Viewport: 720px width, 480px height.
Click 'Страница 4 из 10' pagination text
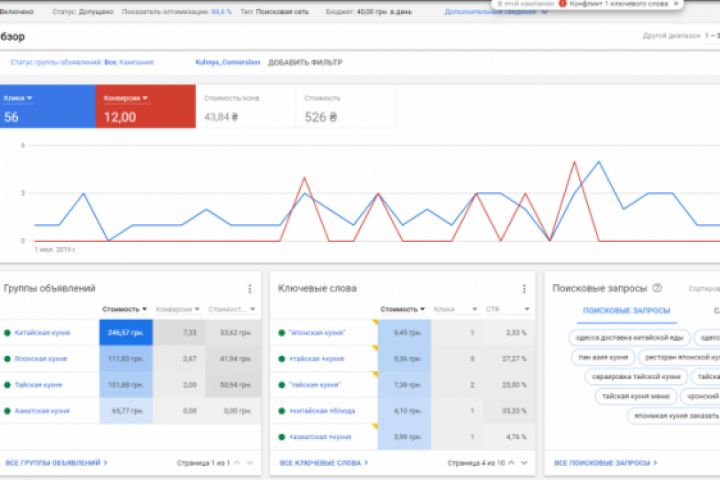476,463
